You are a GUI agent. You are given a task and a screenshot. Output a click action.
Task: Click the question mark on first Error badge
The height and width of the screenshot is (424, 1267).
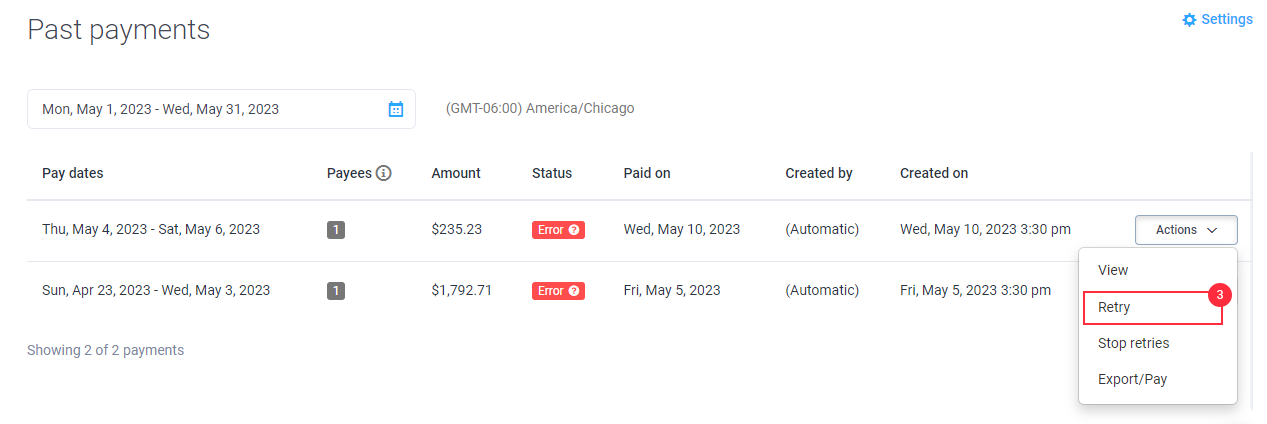(x=574, y=230)
